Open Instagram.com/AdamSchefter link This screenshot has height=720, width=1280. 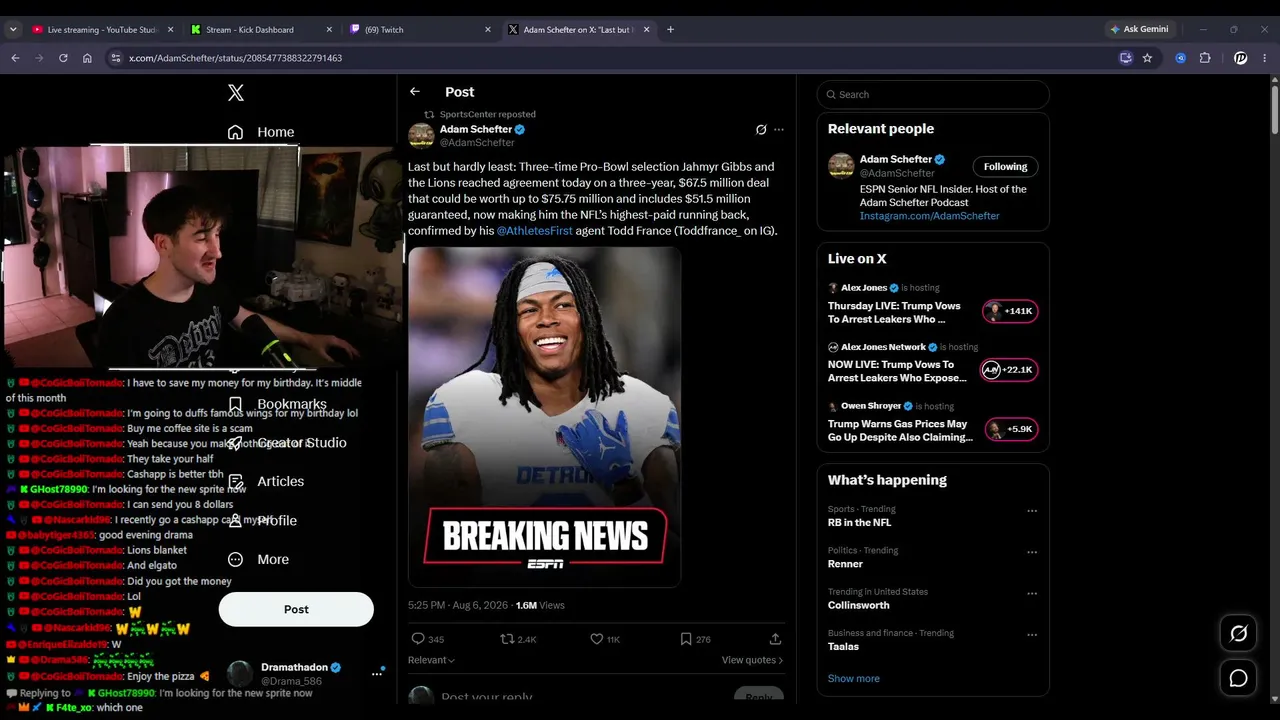[x=929, y=216]
